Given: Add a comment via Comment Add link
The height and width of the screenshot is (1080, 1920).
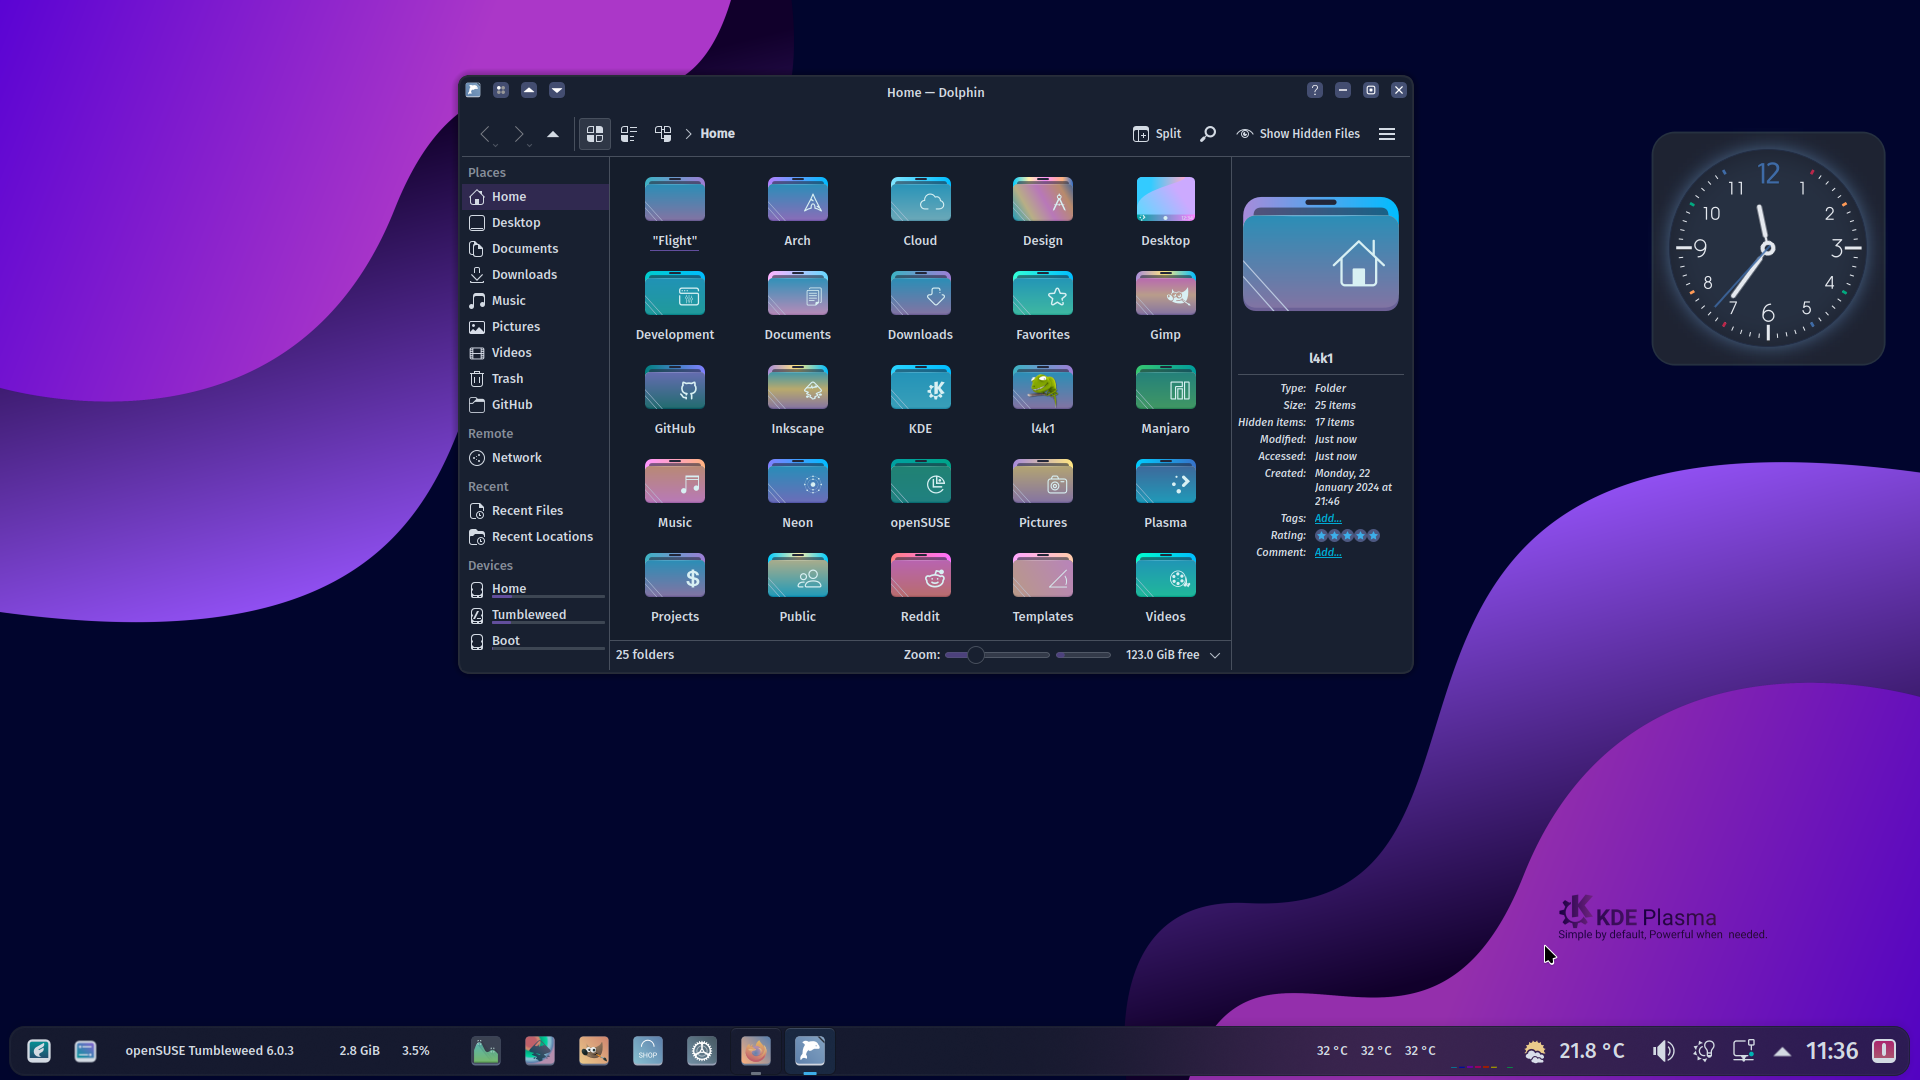Looking at the screenshot, I should point(1327,552).
